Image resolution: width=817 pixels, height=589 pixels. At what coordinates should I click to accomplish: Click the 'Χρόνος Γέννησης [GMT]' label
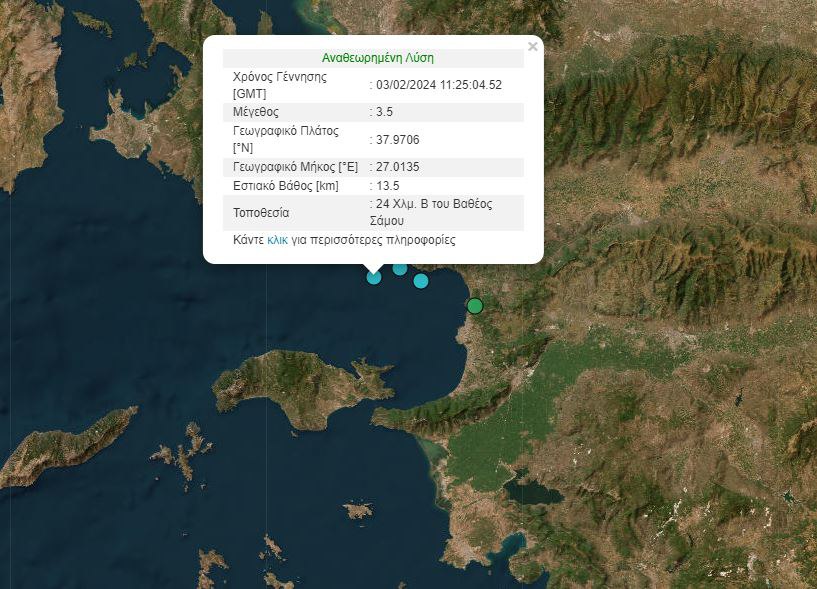(279, 85)
